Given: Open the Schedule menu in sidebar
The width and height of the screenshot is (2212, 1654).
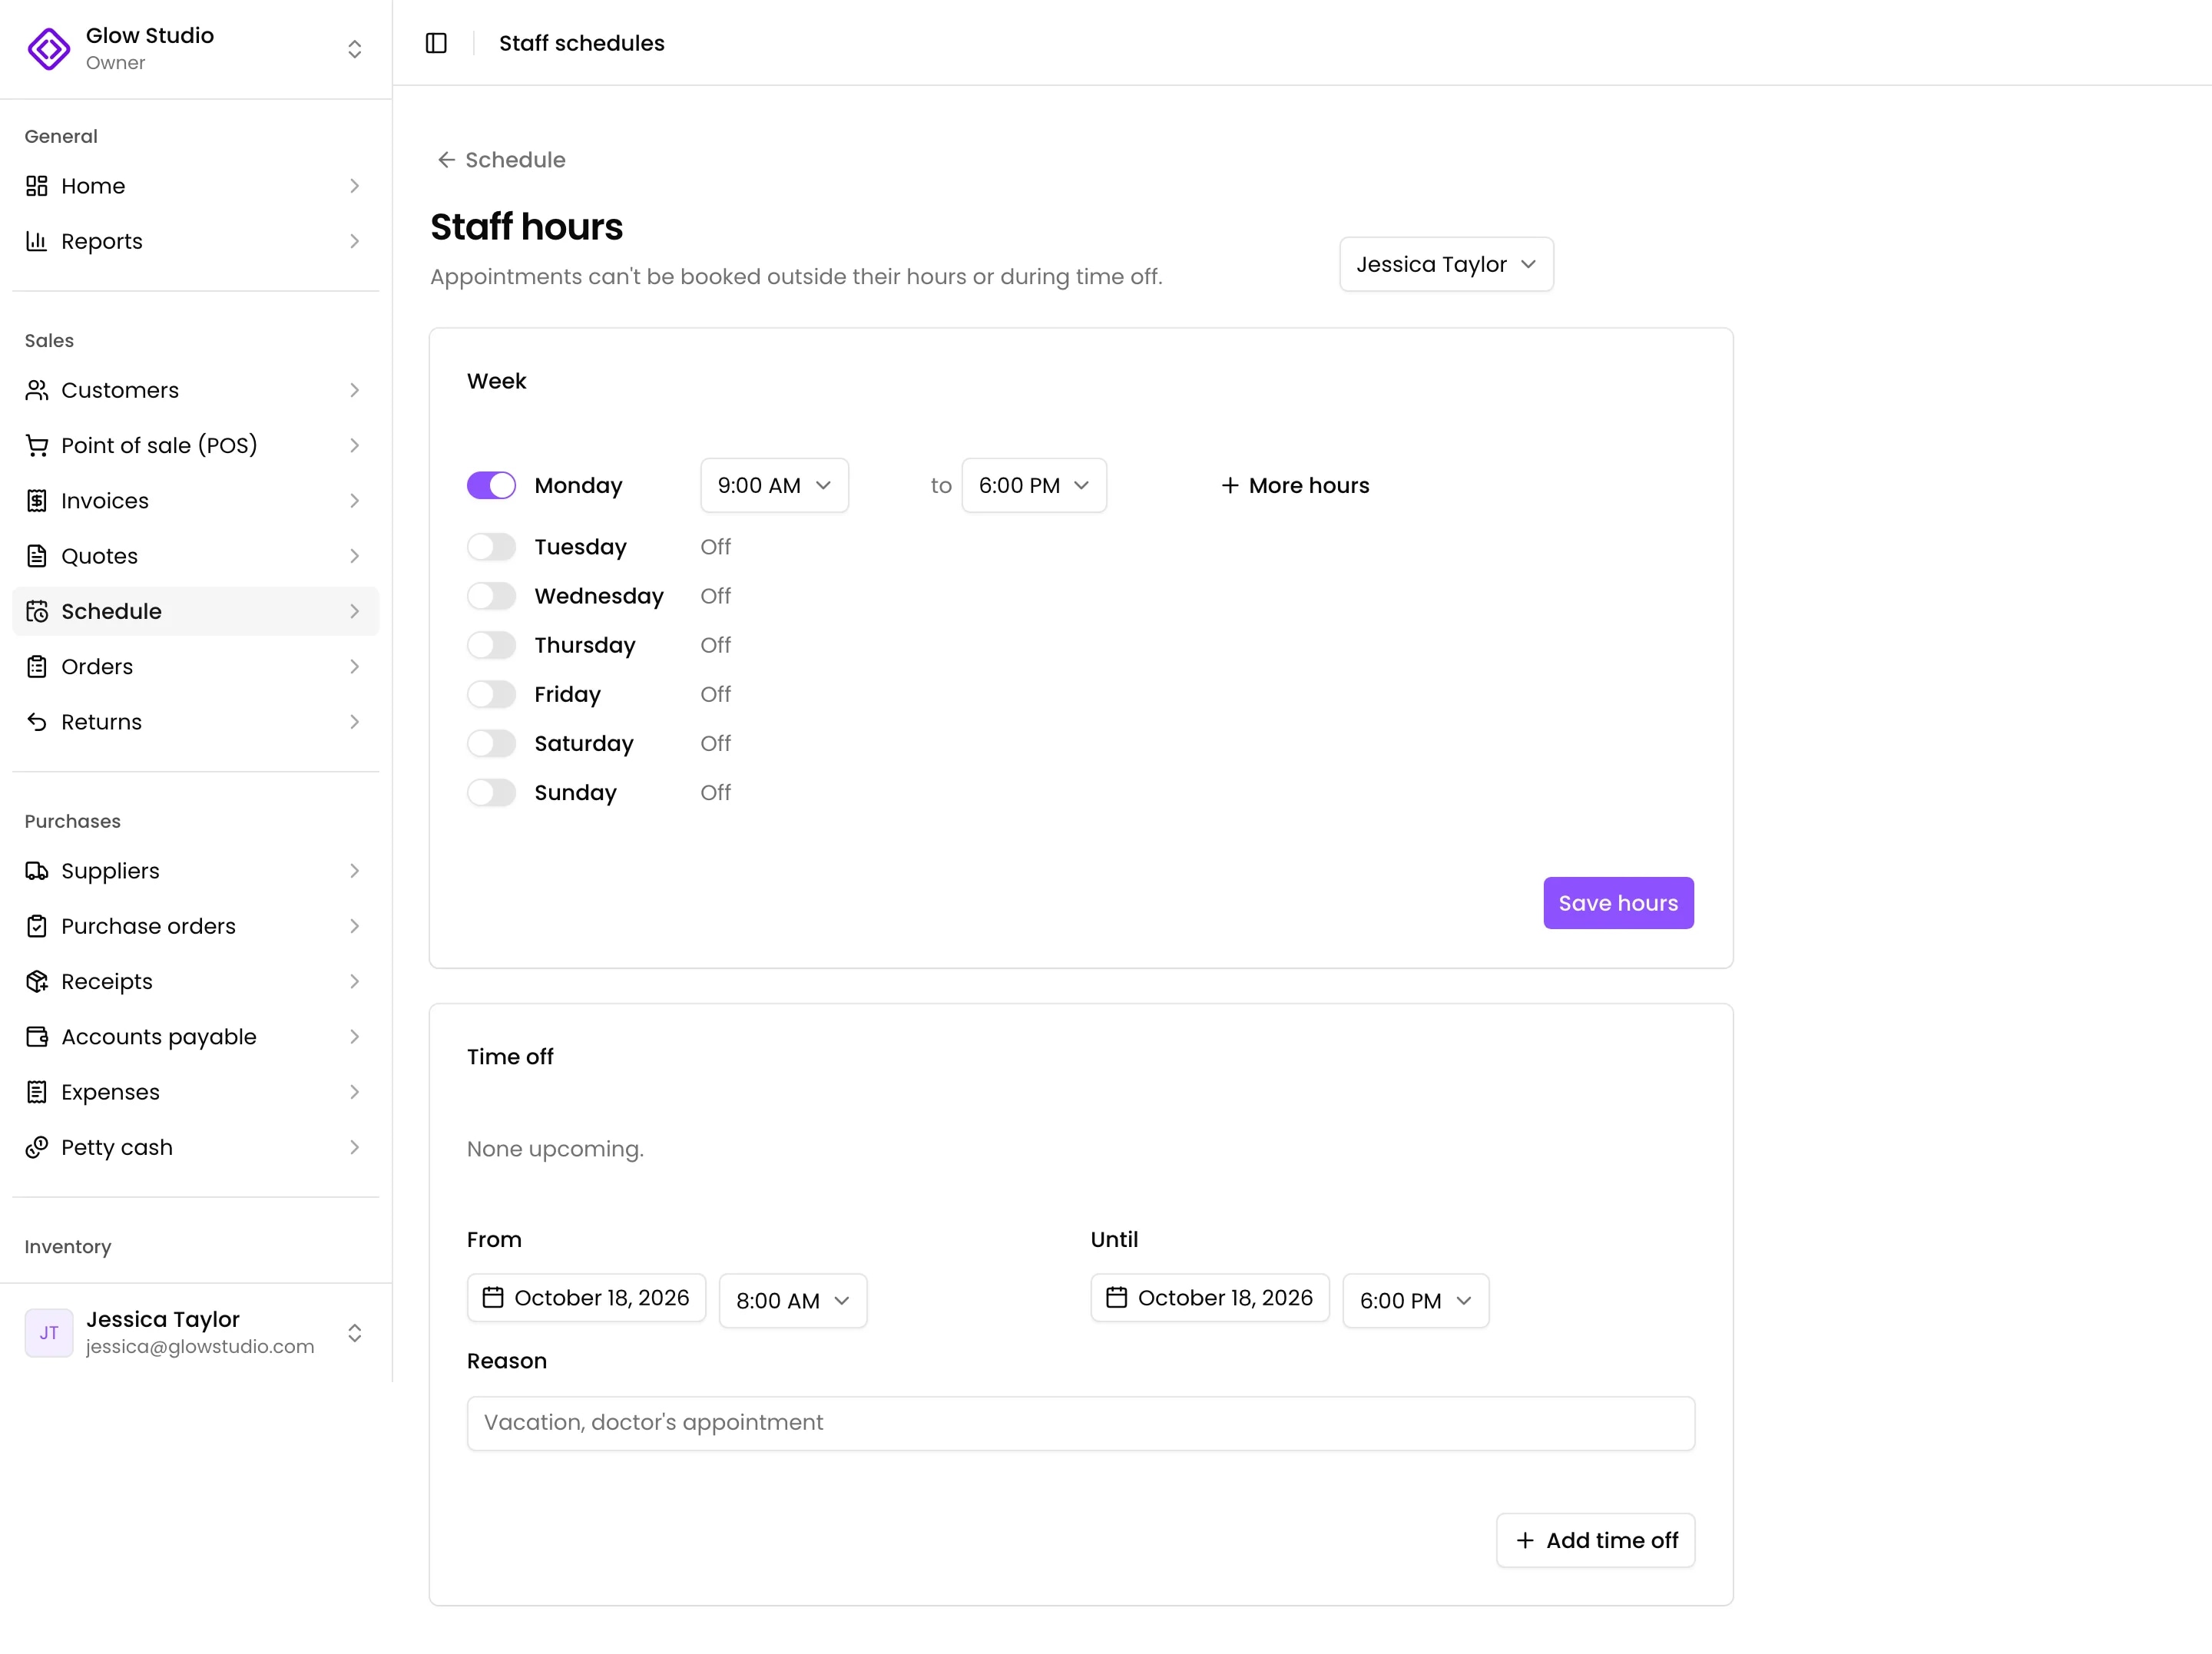Looking at the screenshot, I should coord(196,611).
